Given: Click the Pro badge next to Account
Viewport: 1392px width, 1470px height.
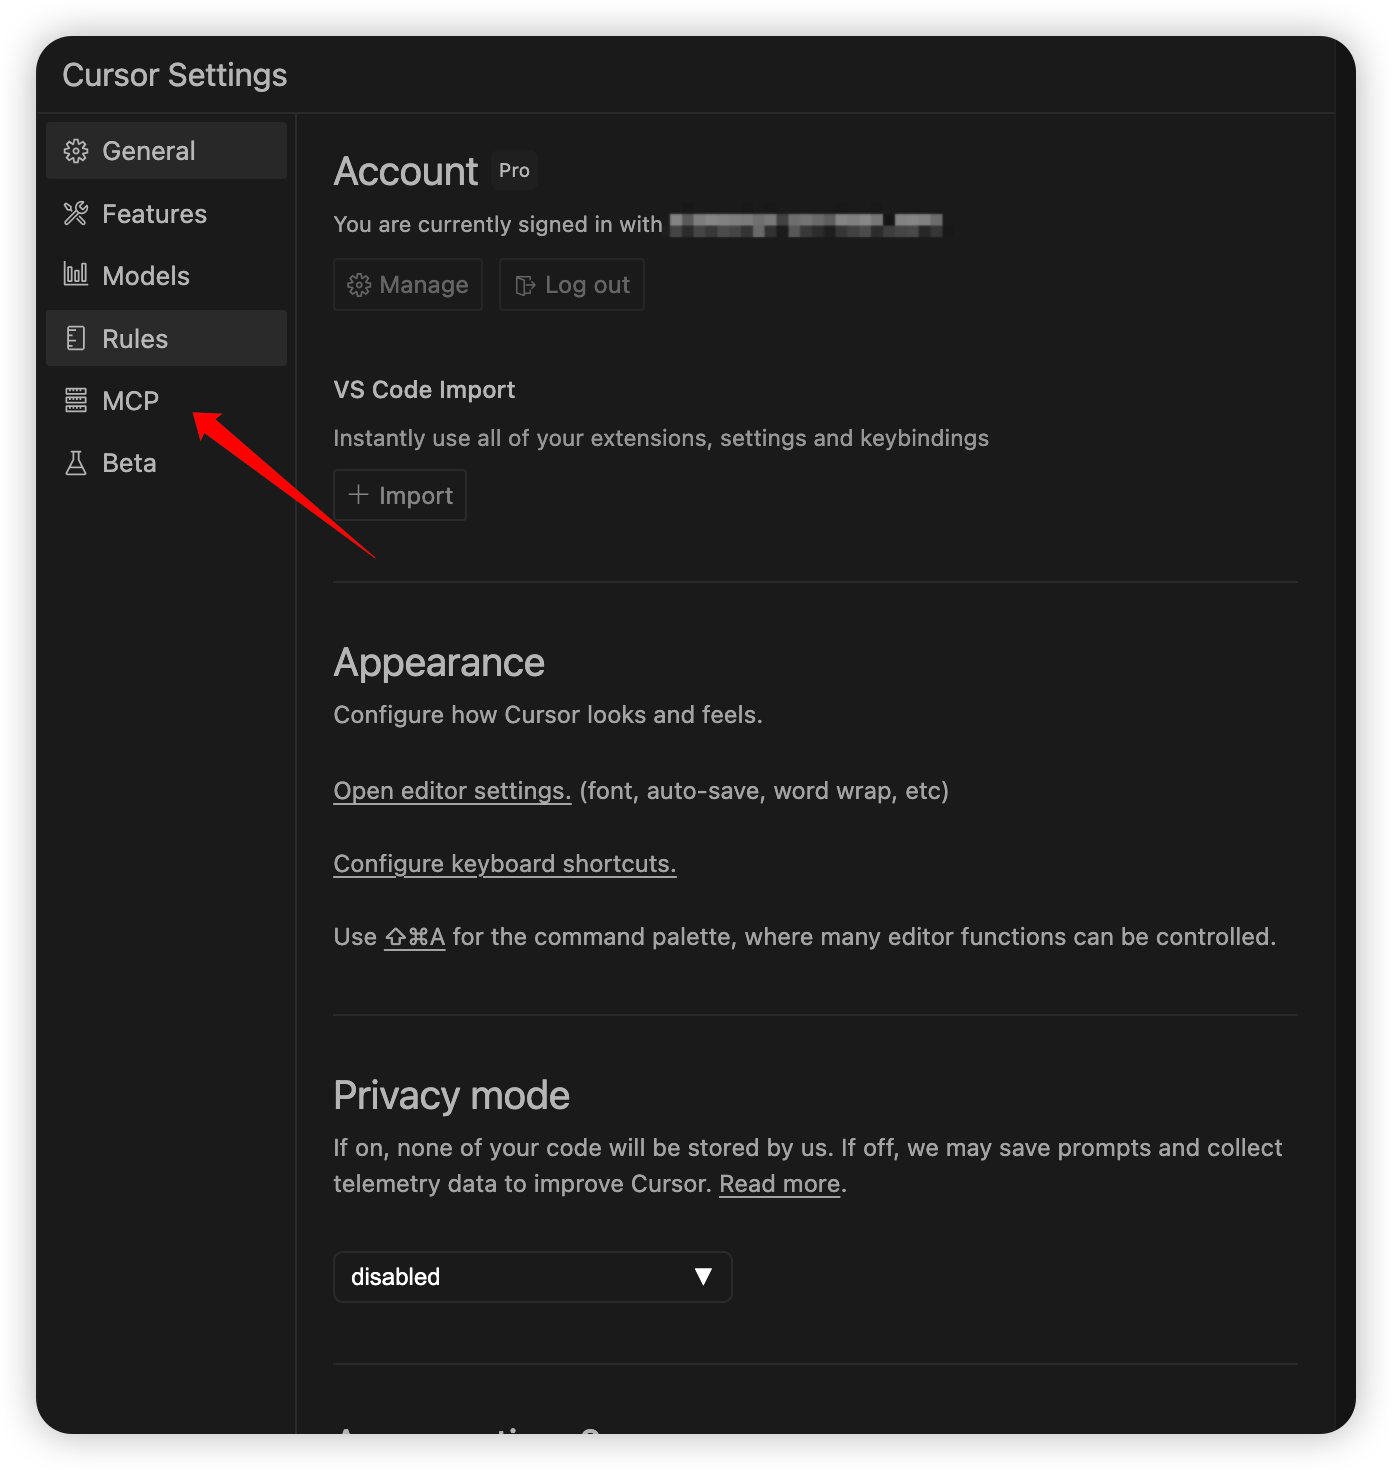Looking at the screenshot, I should click(x=514, y=171).
